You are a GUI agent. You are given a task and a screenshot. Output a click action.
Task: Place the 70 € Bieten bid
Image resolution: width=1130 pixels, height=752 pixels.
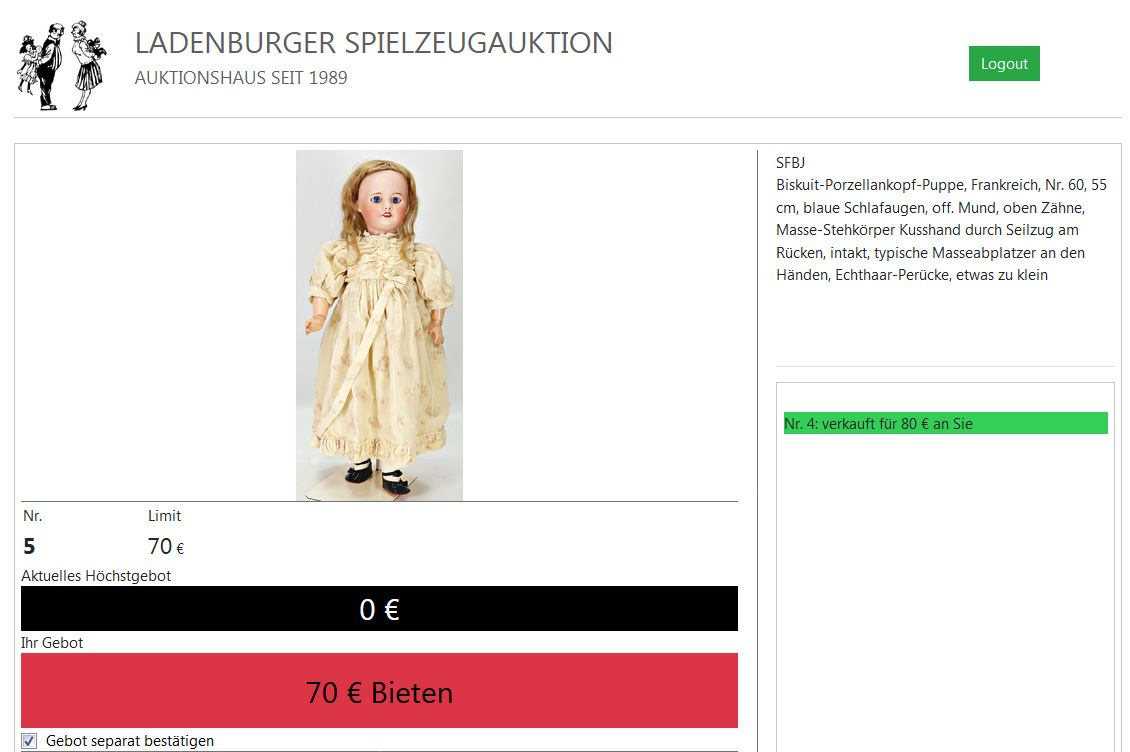click(379, 691)
